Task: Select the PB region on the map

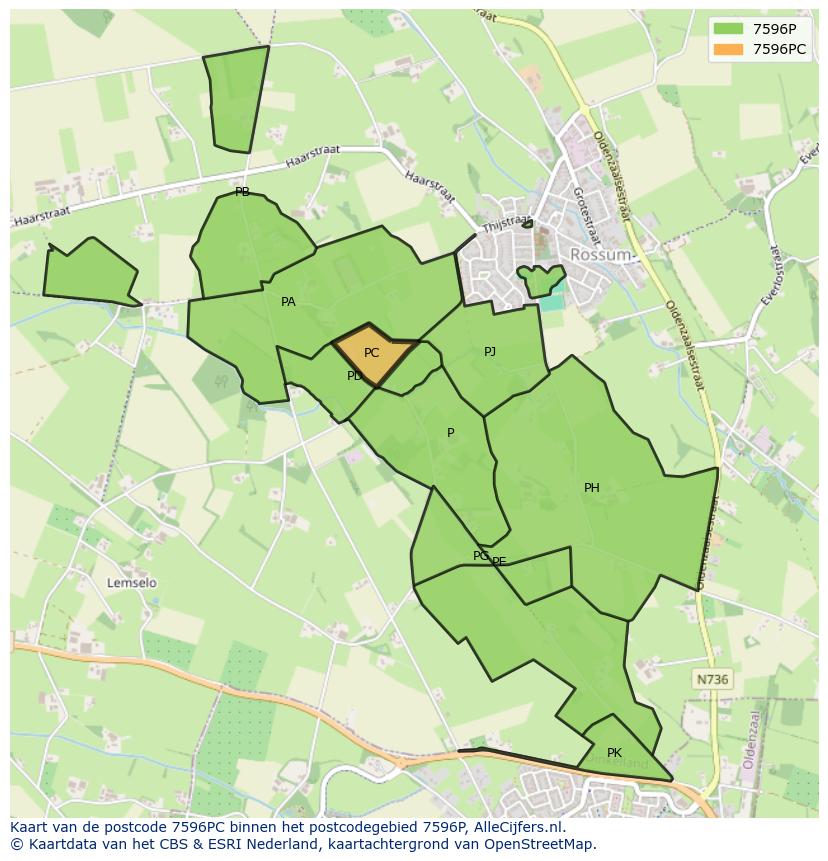Action: (x=240, y=192)
